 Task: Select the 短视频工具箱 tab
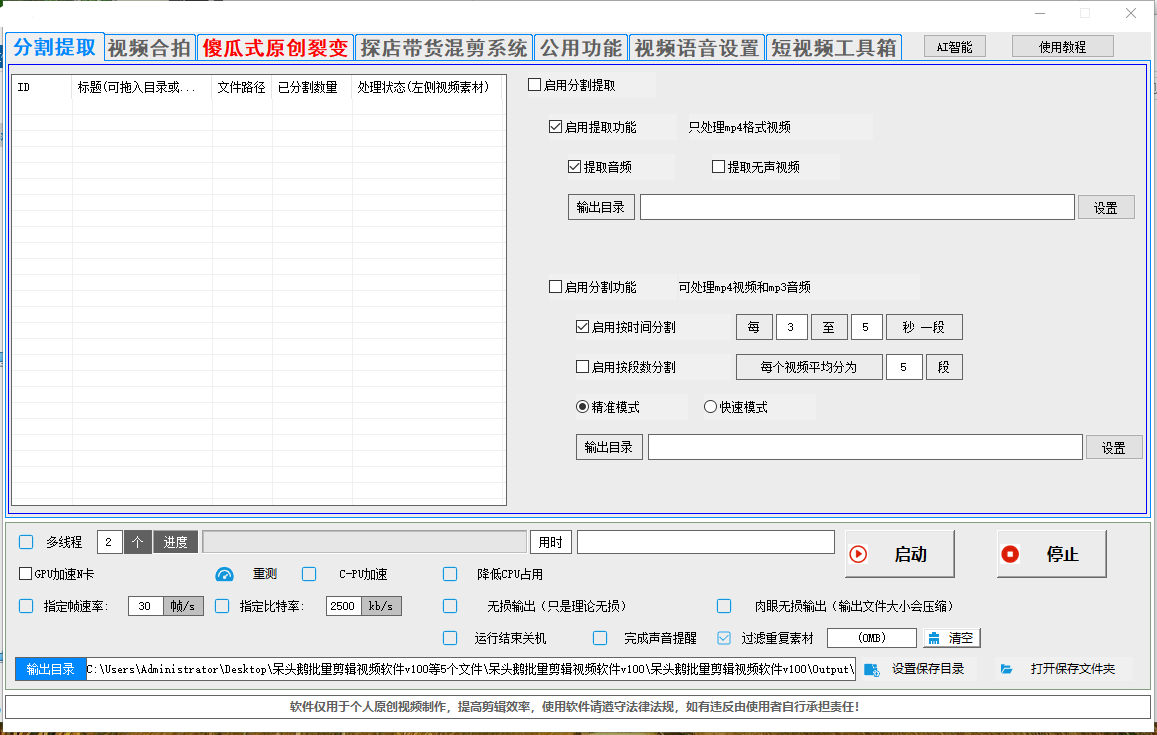pyautogui.click(x=833, y=45)
